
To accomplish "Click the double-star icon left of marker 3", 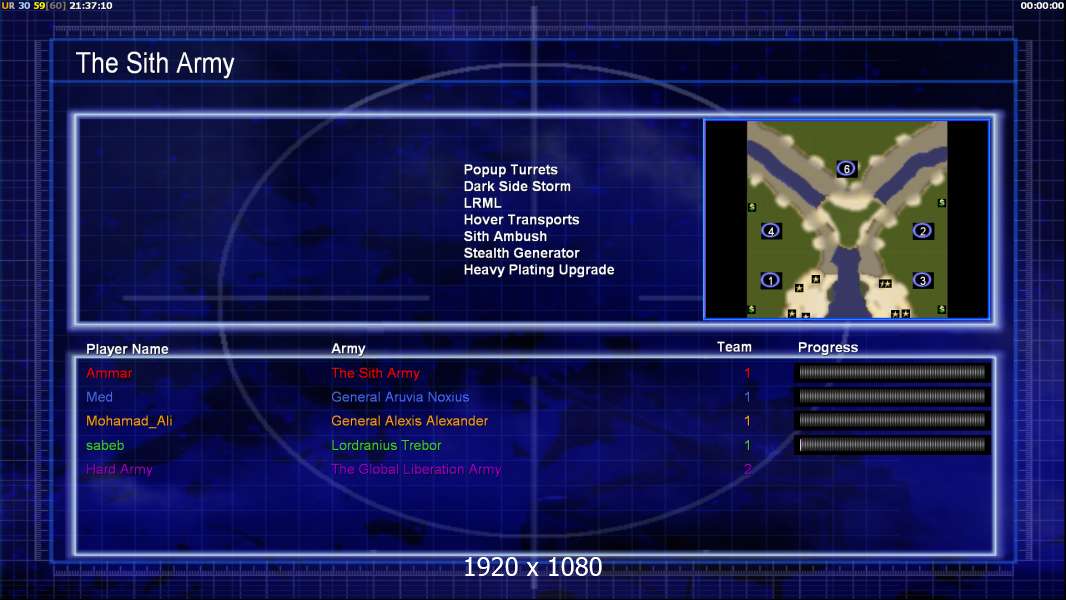I will click(884, 283).
